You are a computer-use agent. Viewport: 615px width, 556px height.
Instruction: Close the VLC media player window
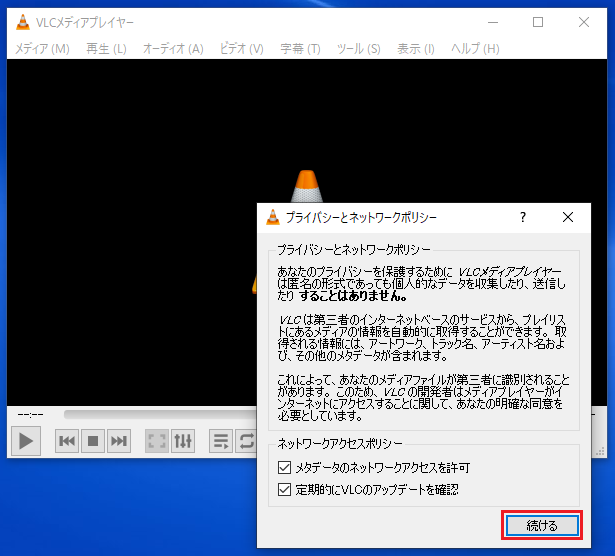tap(584, 22)
